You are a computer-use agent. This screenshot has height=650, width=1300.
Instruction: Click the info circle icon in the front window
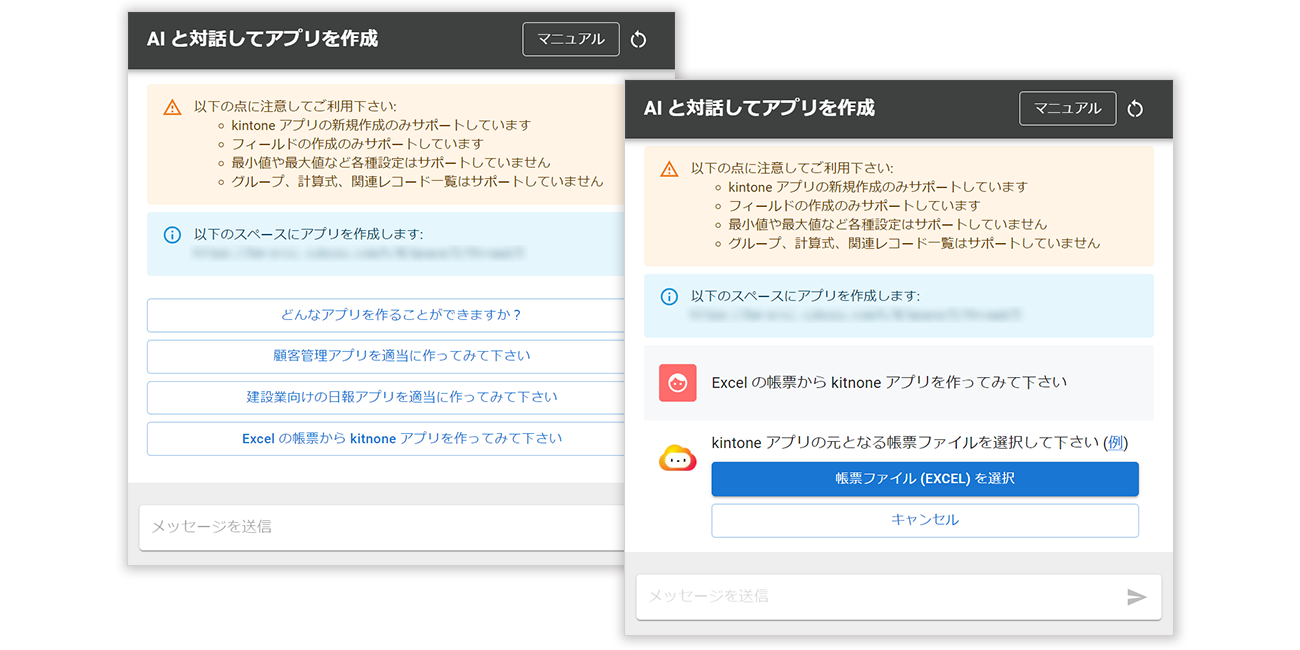pyautogui.click(x=669, y=297)
